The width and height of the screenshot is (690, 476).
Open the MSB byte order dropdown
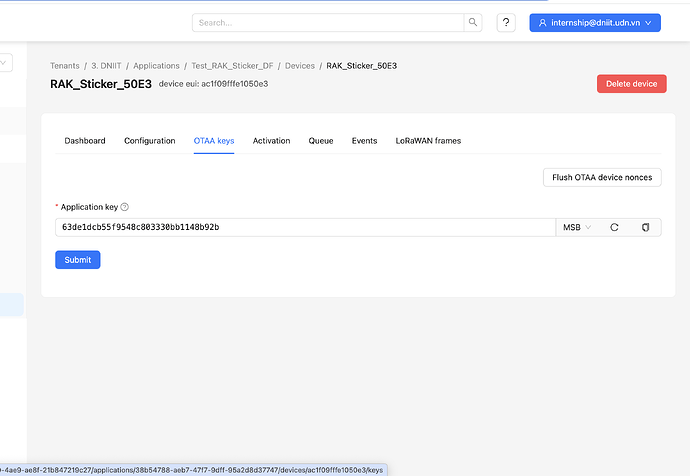tap(577, 228)
